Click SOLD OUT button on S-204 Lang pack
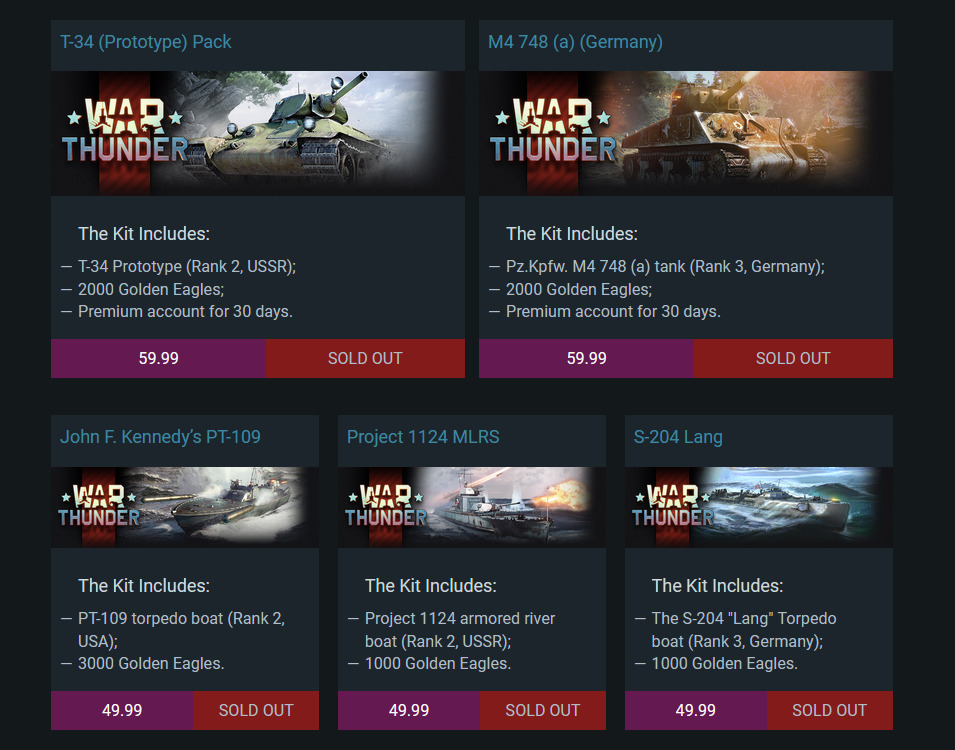The image size is (955, 750). click(x=830, y=710)
